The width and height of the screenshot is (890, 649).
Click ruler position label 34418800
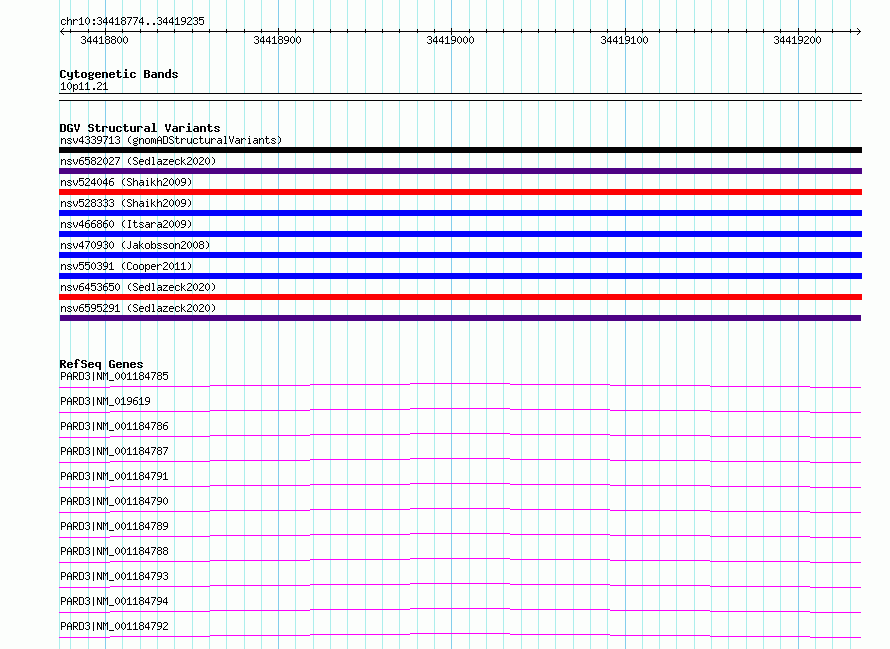click(104, 40)
